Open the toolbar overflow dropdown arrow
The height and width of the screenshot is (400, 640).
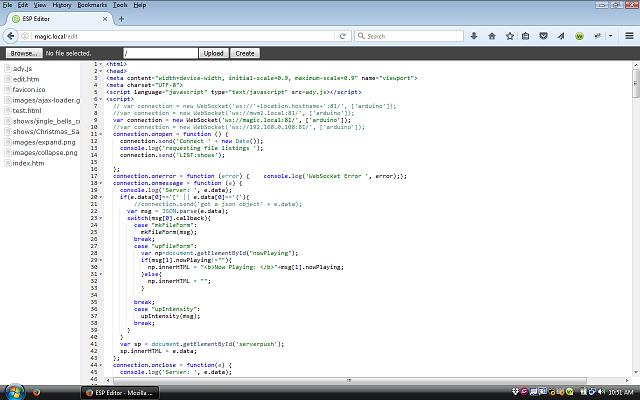(611, 36)
